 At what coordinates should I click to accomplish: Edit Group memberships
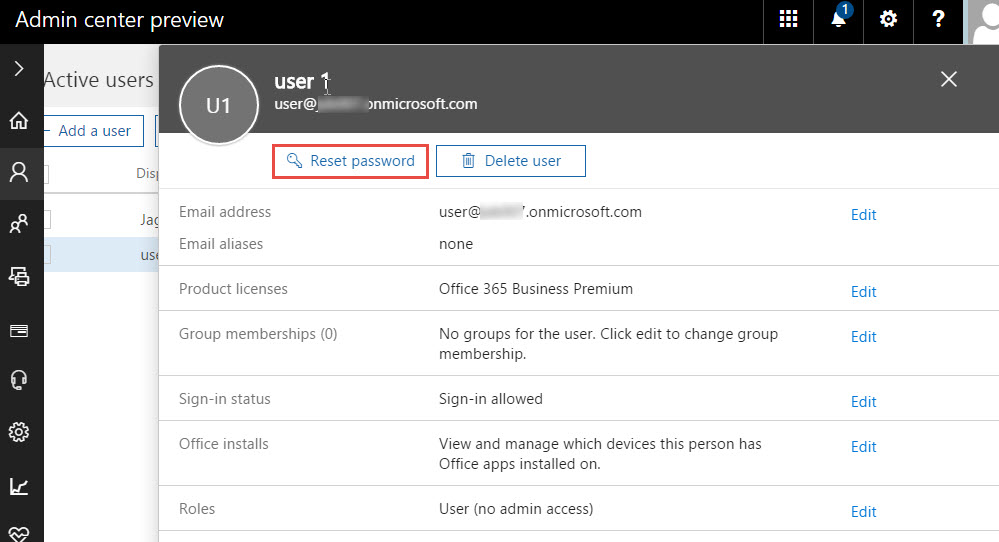pyautogui.click(x=863, y=337)
